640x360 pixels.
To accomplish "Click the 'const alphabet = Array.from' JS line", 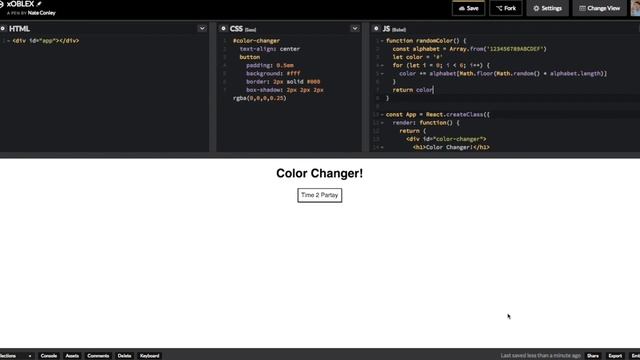I will [x=469, y=49].
